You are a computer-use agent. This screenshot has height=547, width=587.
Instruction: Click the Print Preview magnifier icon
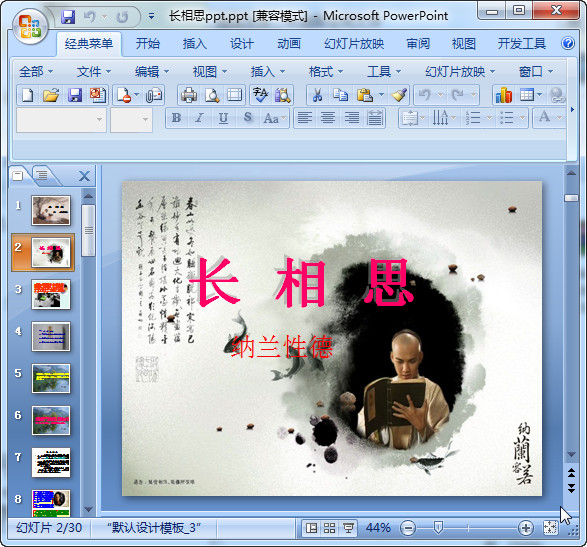[x=212, y=95]
